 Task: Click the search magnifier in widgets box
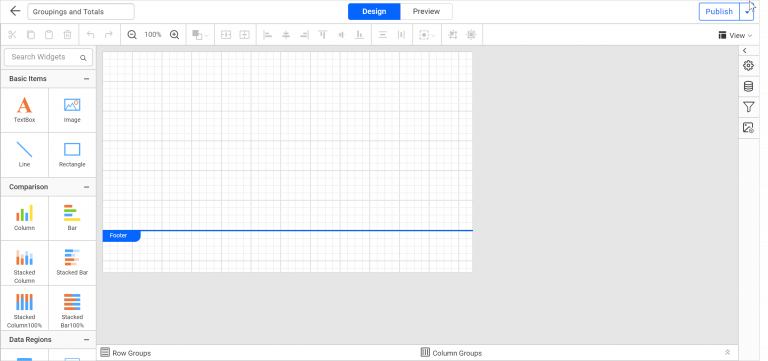point(83,58)
